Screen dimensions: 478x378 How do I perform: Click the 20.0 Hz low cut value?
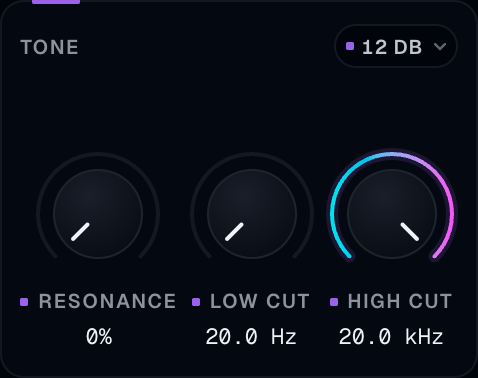251,337
